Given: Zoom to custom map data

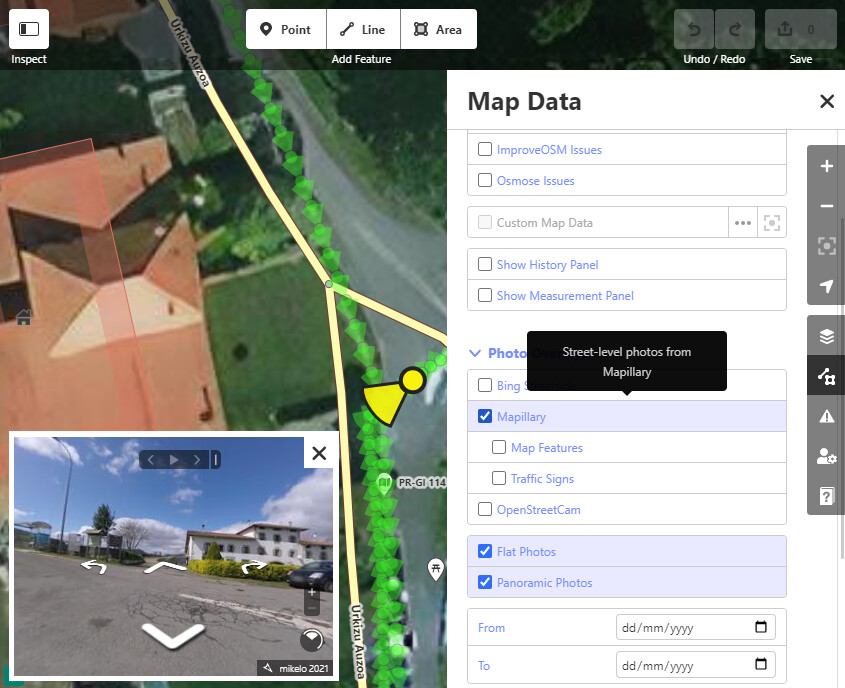Looking at the screenshot, I should tap(772, 223).
